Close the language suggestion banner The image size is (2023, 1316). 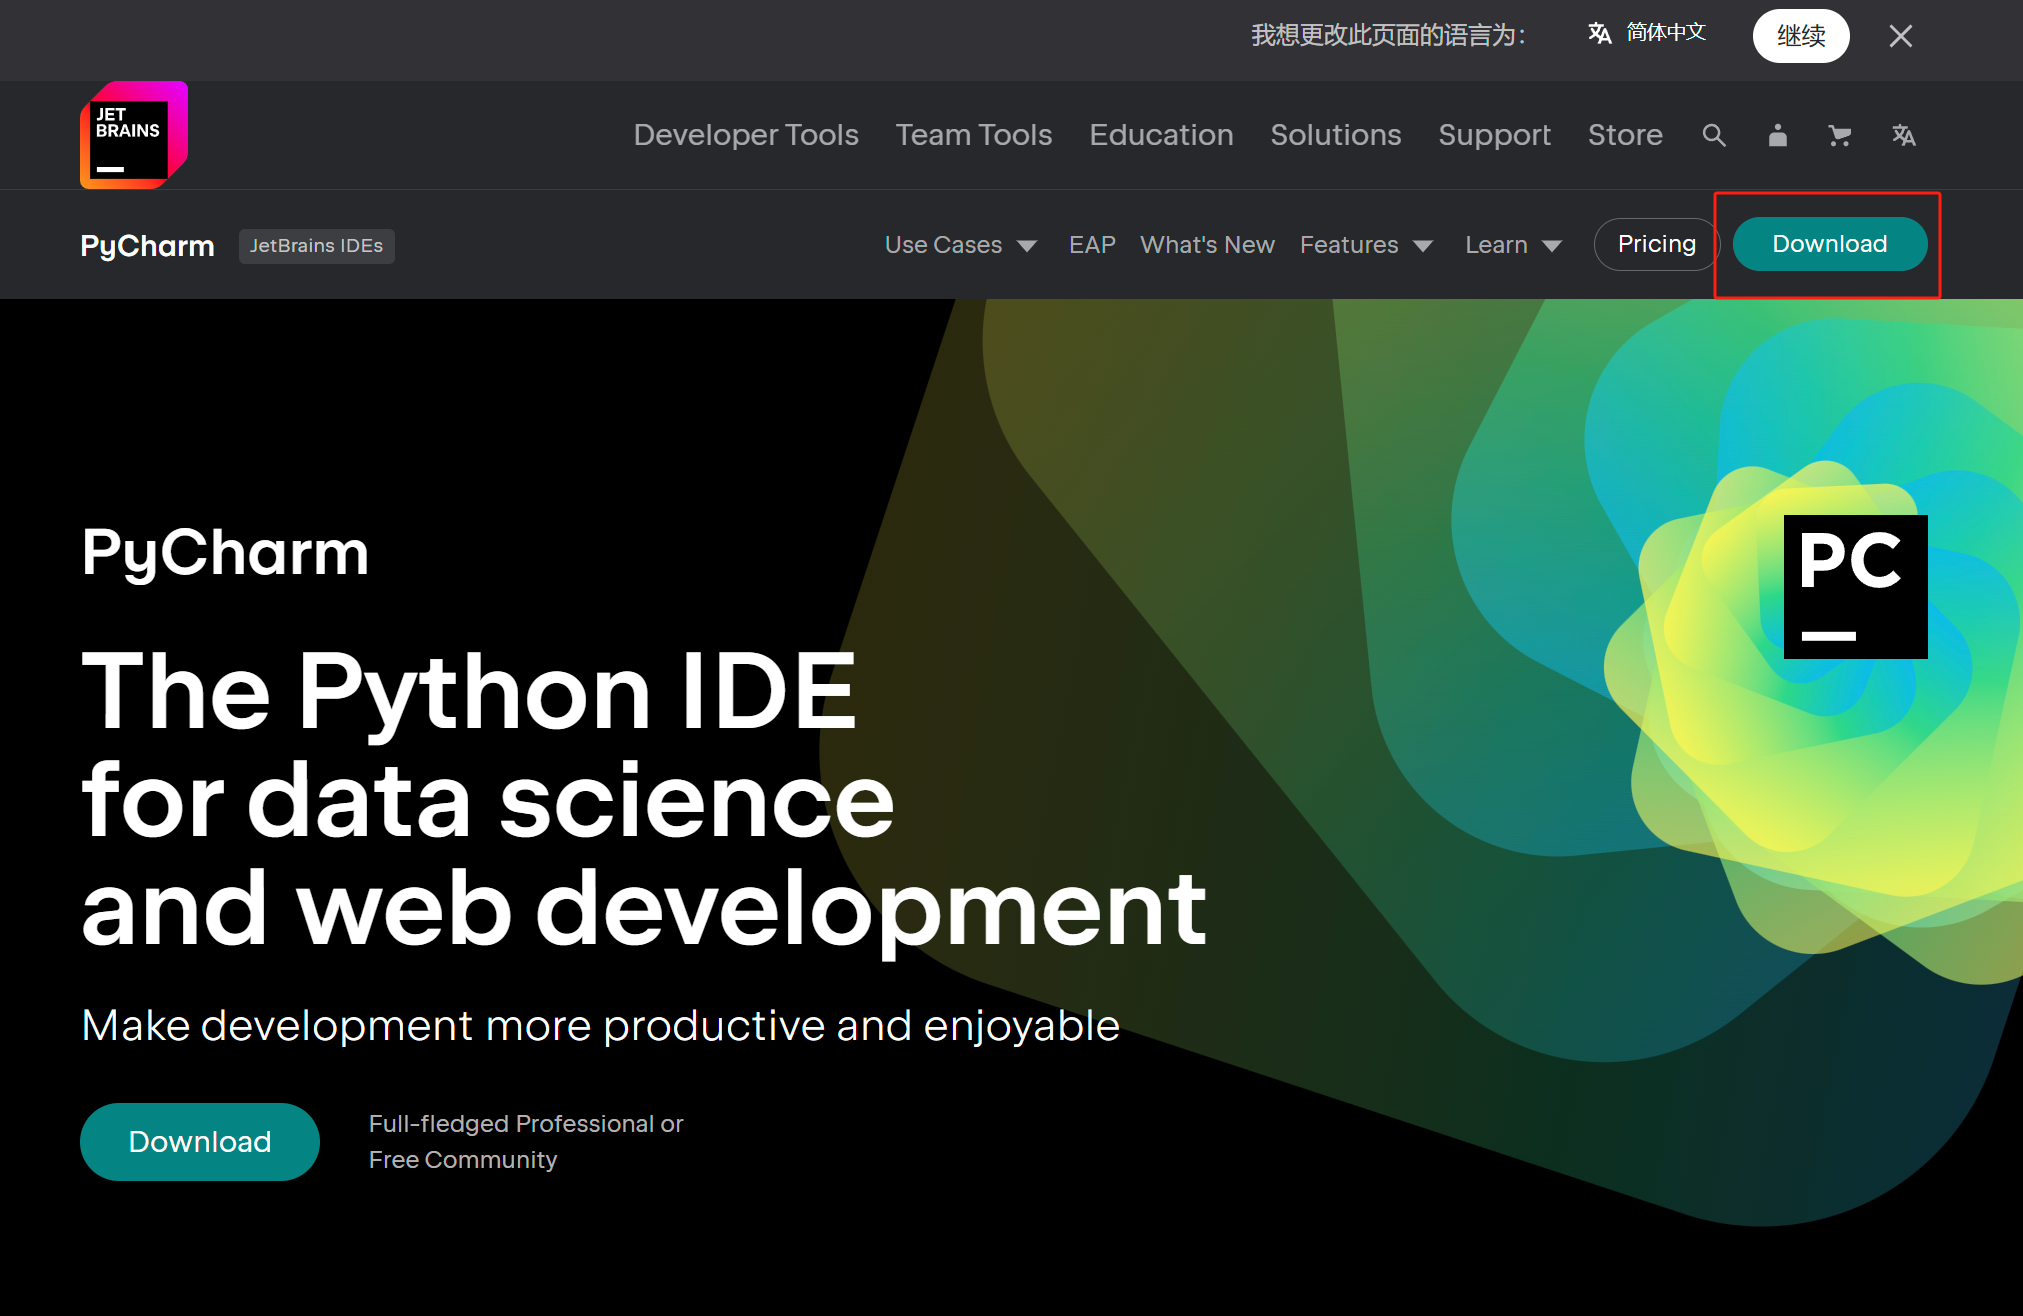point(1900,36)
